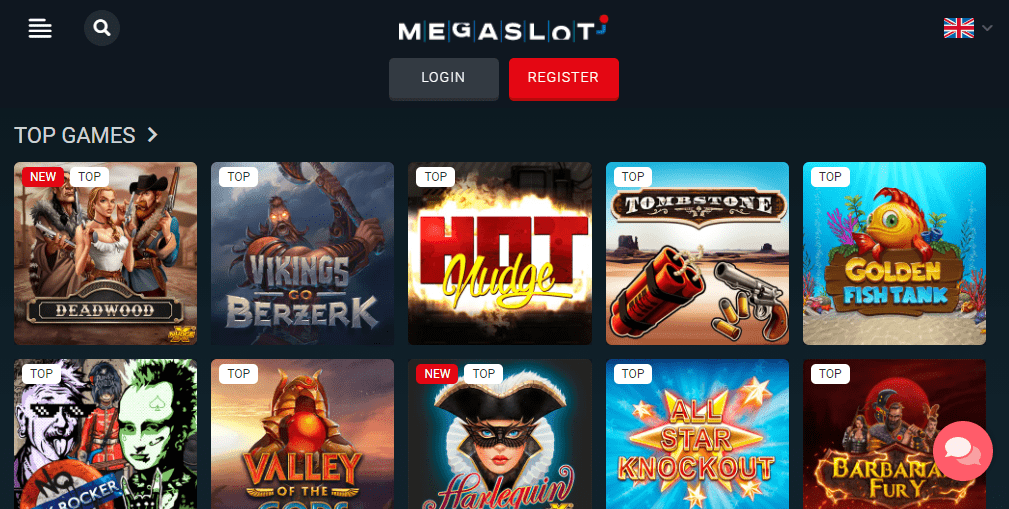
Task: Open the Barbarian Fury game tile
Action: coord(894,434)
